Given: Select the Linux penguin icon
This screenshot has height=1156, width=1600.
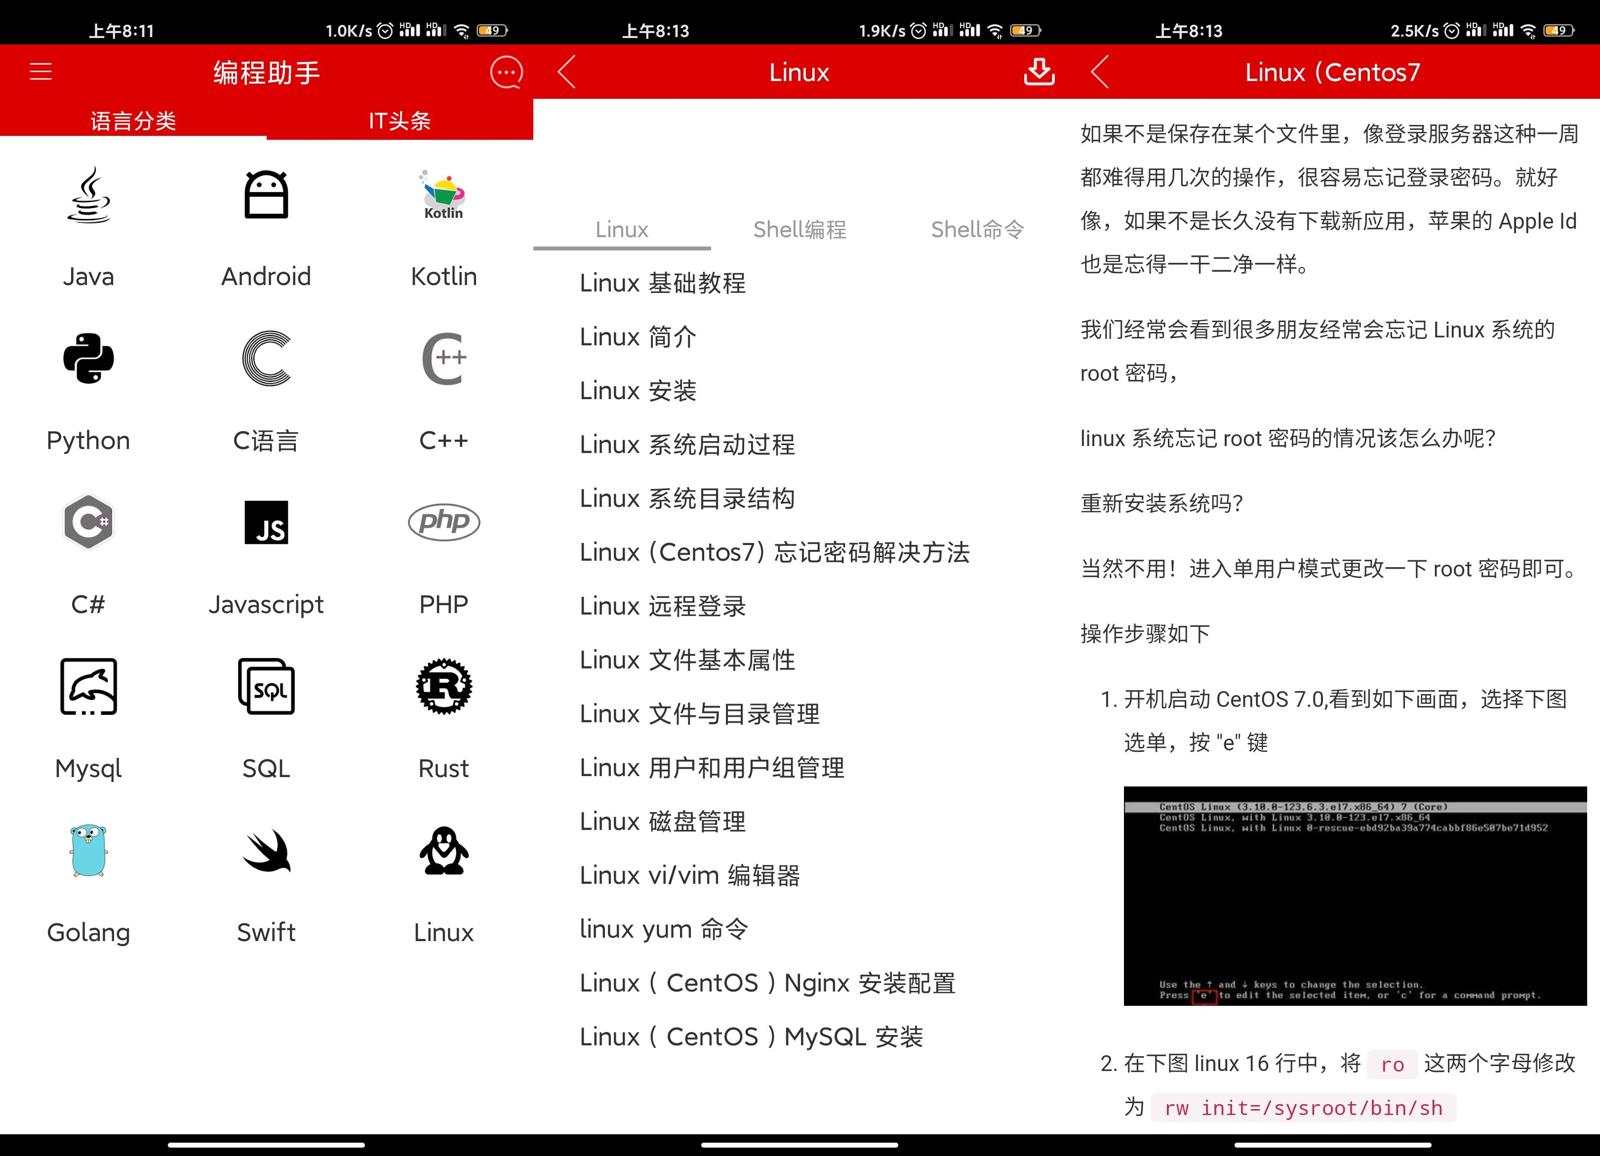Looking at the screenshot, I should click(443, 851).
